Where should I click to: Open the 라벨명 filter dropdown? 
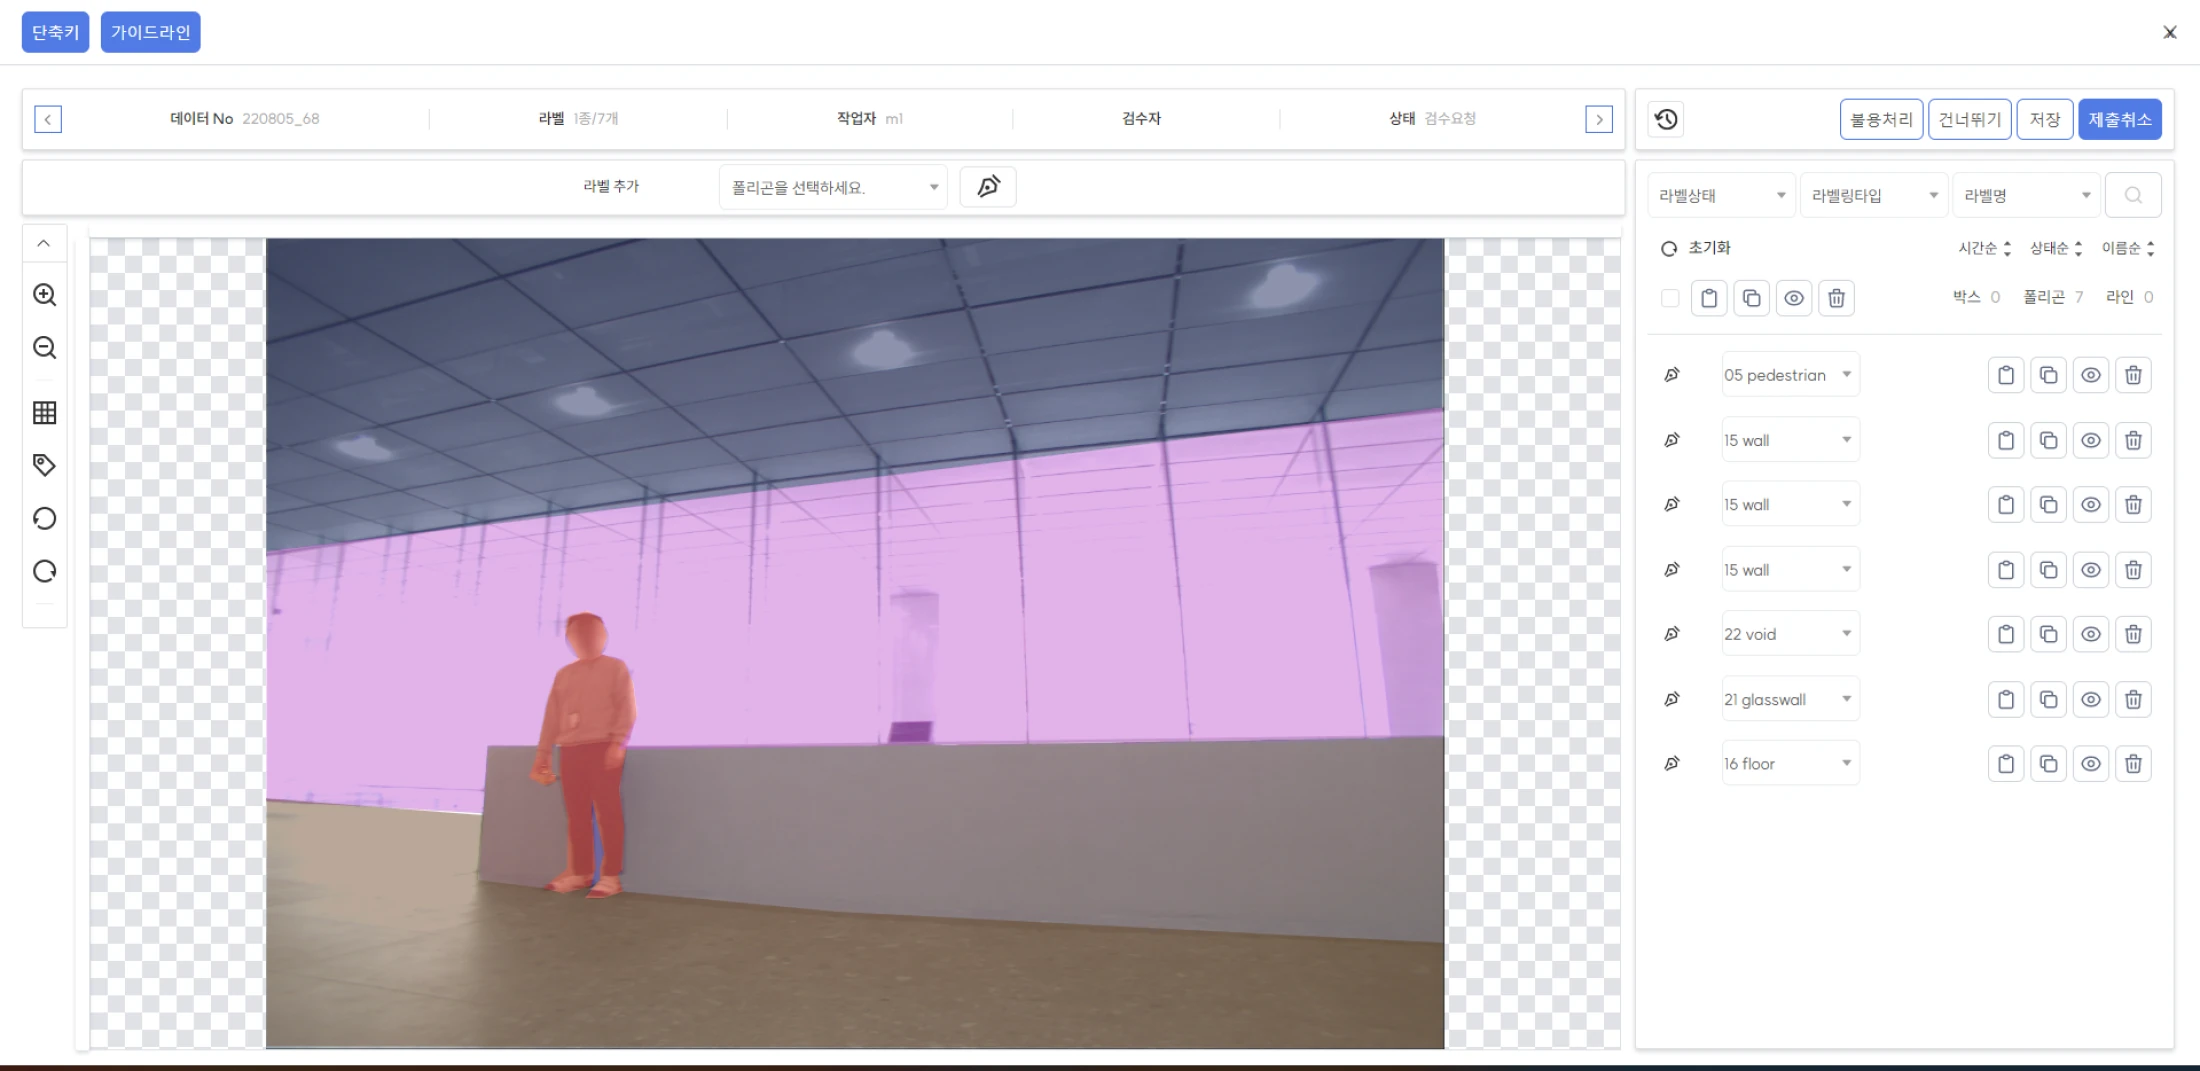(x=2026, y=195)
